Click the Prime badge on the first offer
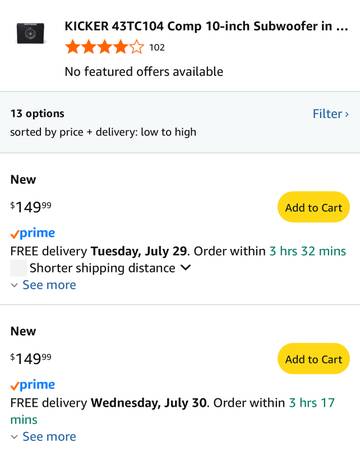The height and width of the screenshot is (450, 360). click(x=33, y=233)
